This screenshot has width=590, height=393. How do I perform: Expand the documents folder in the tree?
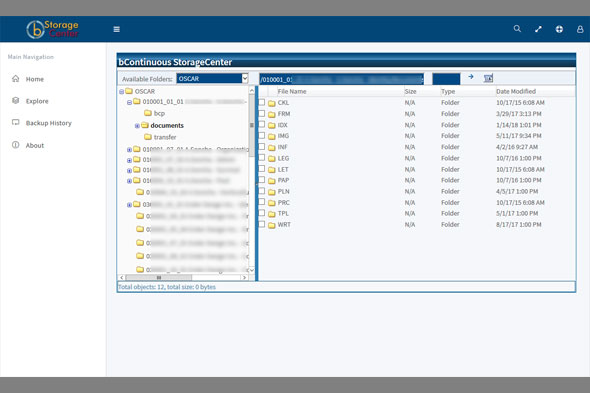(x=137, y=126)
